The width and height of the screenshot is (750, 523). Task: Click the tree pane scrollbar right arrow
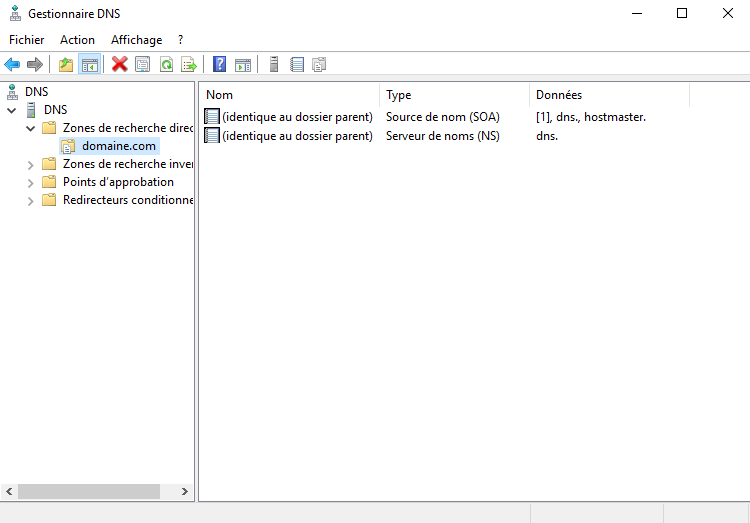tap(185, 491)
